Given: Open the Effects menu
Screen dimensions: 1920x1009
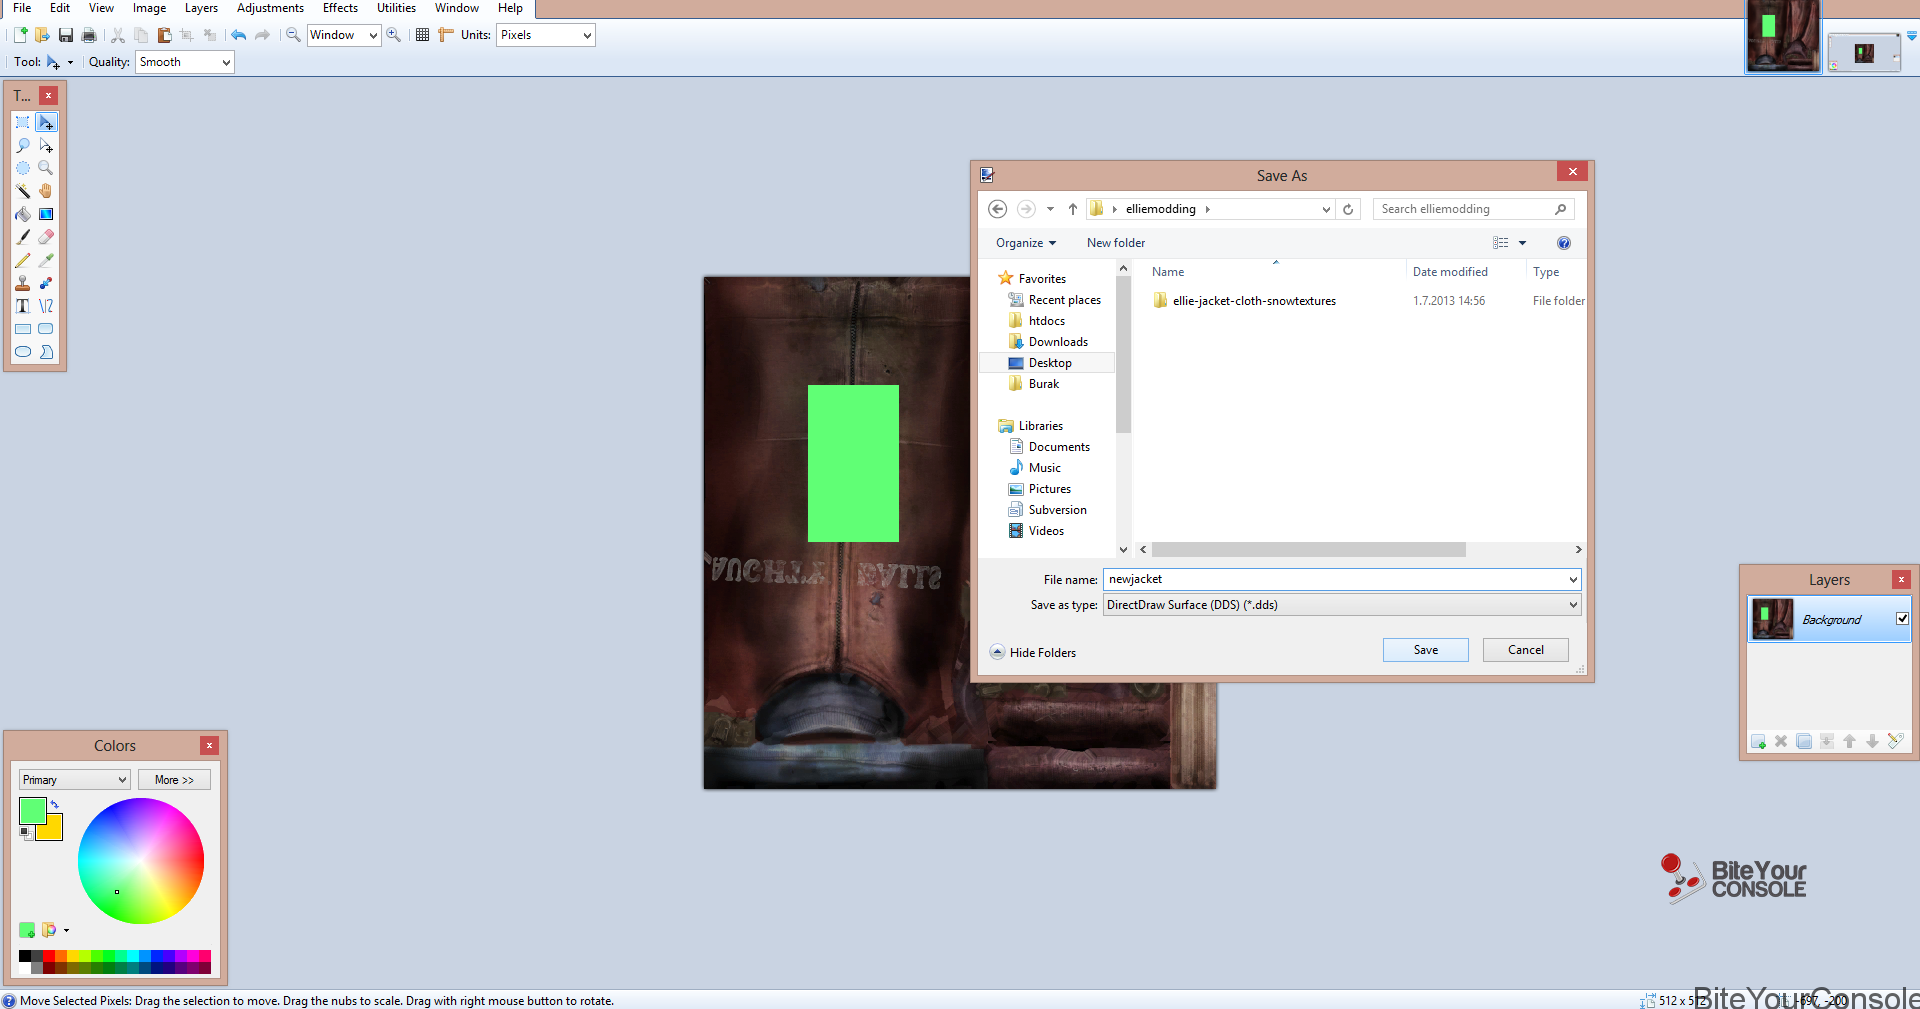Looking at the screenshot, I should point(340,8).
